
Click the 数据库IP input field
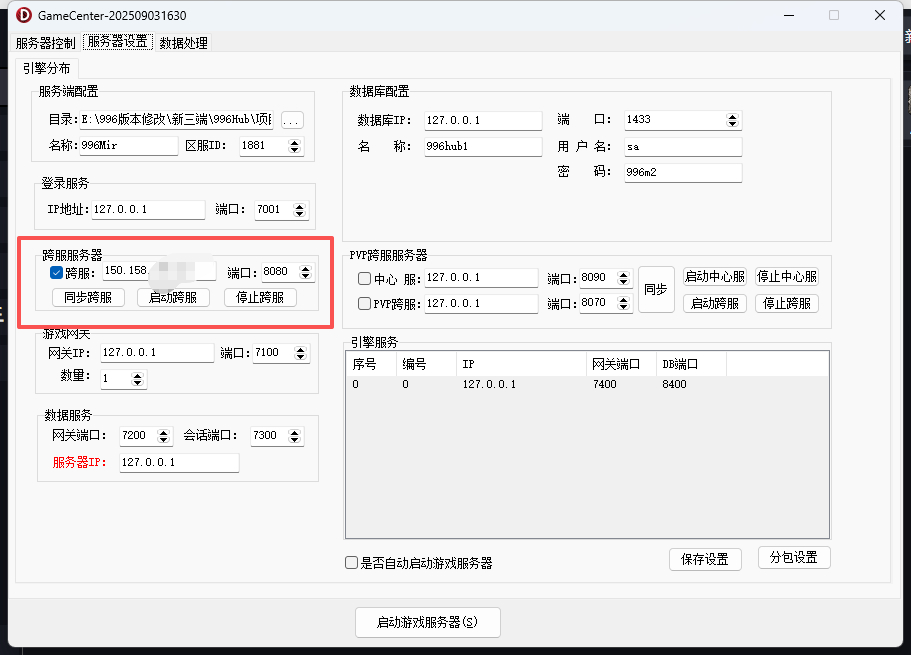point(483,120)
